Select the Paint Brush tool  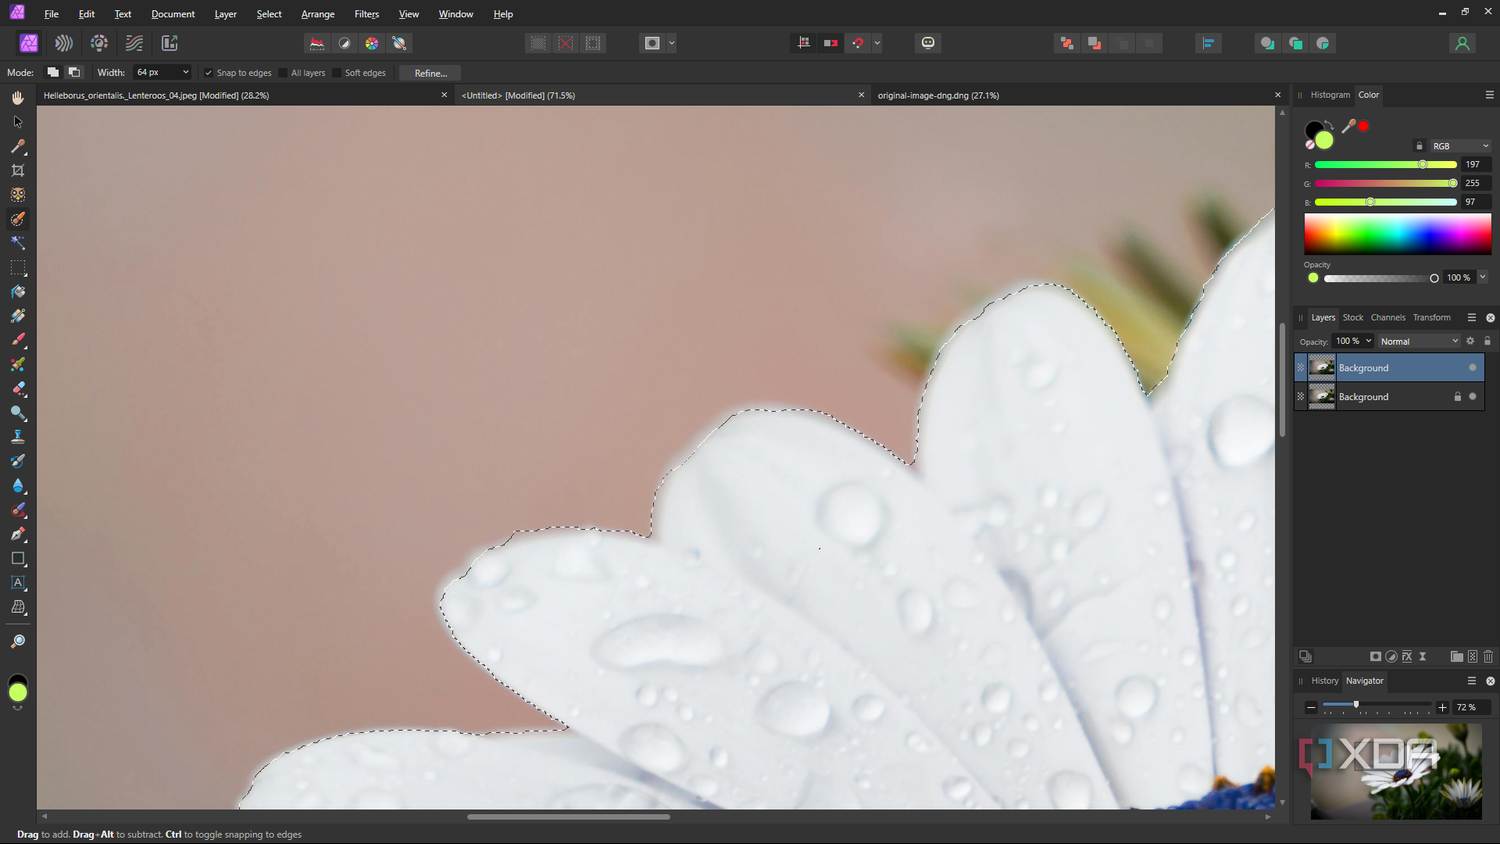[18, 340]
